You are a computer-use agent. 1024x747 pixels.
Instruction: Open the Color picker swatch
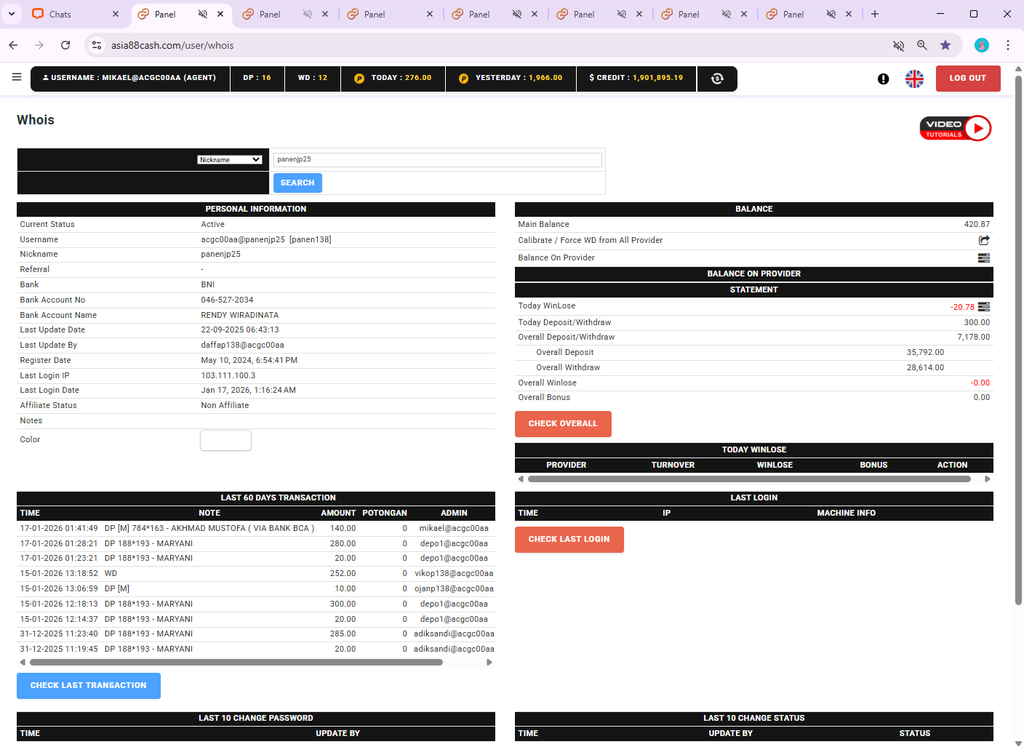click(225, 440)
